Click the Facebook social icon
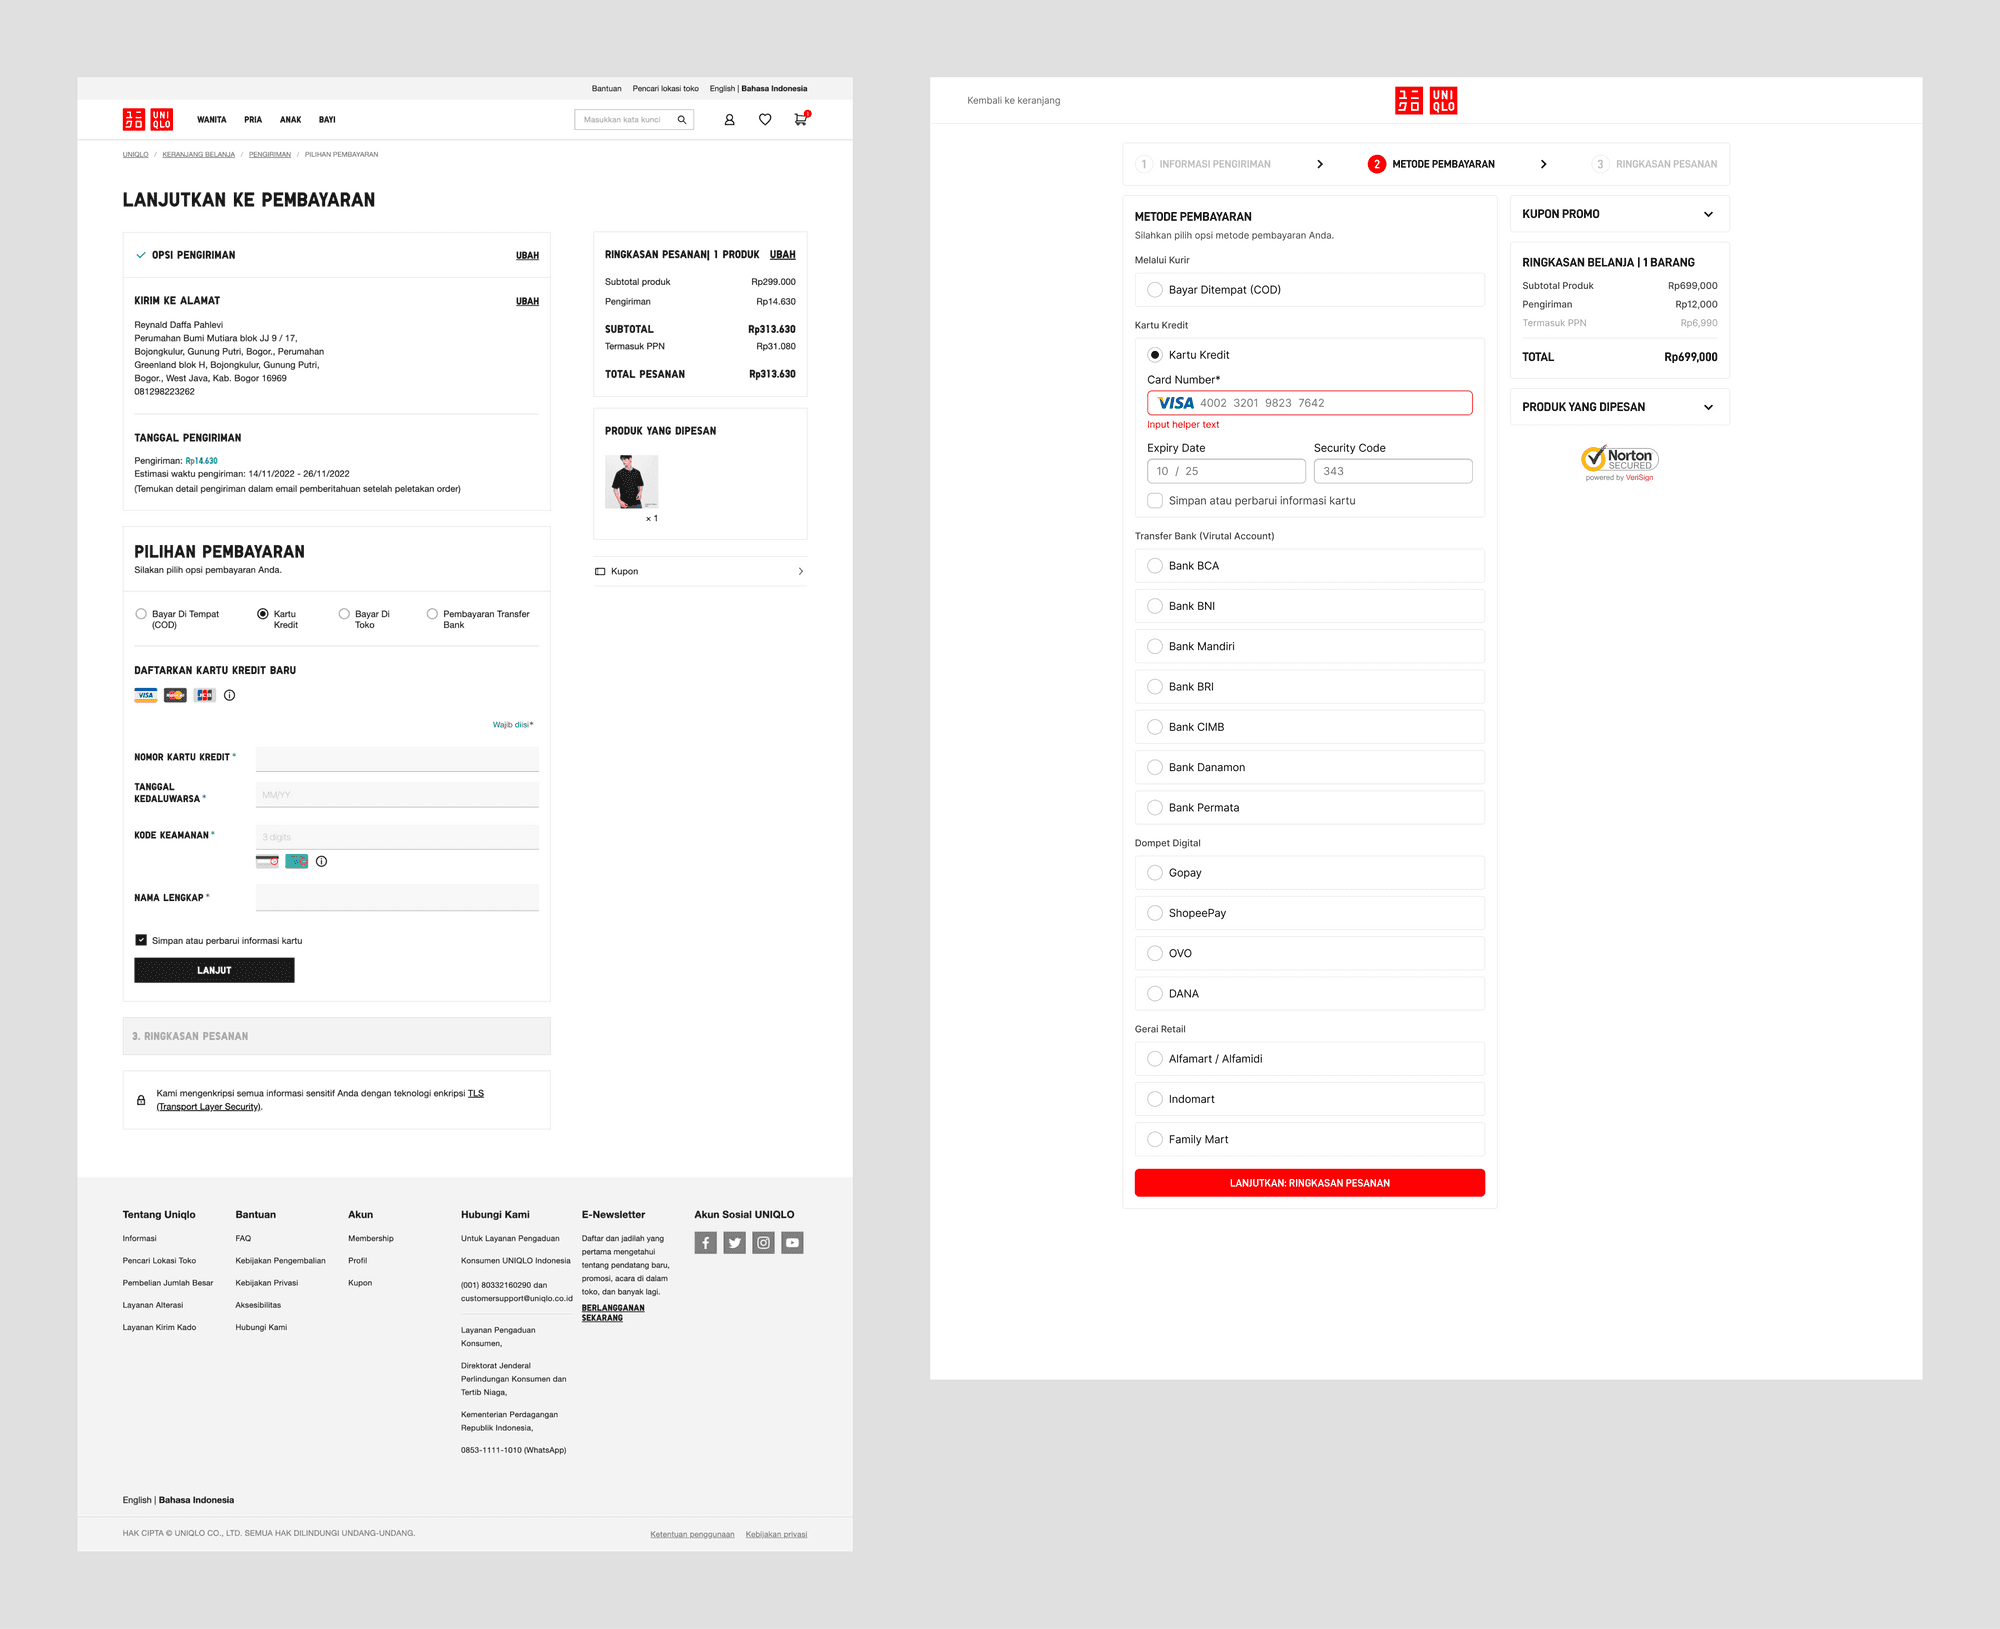Screen dimensions: 2000x1629 pos(706,1243)
